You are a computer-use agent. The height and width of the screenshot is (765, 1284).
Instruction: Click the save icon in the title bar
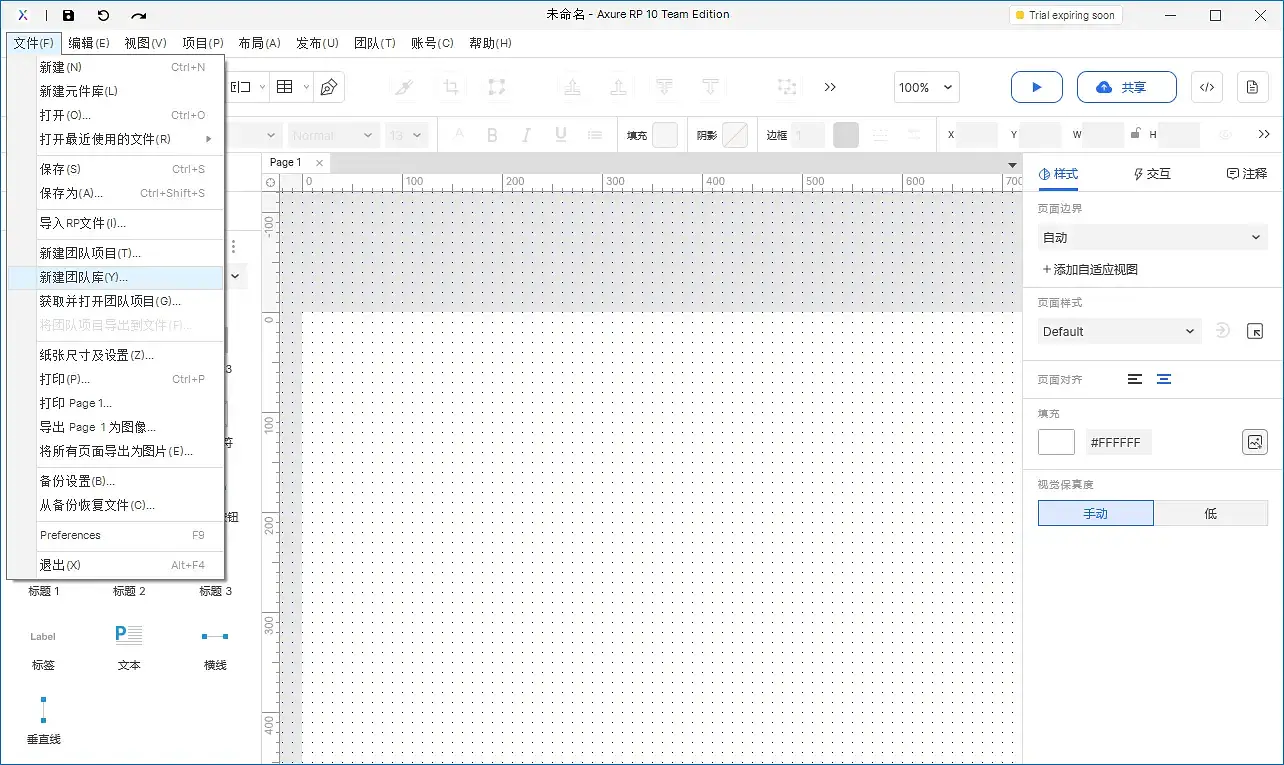tap(68, 14)
